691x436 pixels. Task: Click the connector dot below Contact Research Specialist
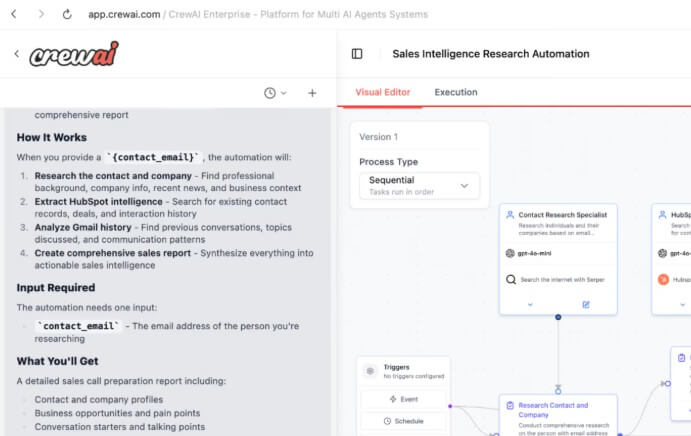point(558,317)
